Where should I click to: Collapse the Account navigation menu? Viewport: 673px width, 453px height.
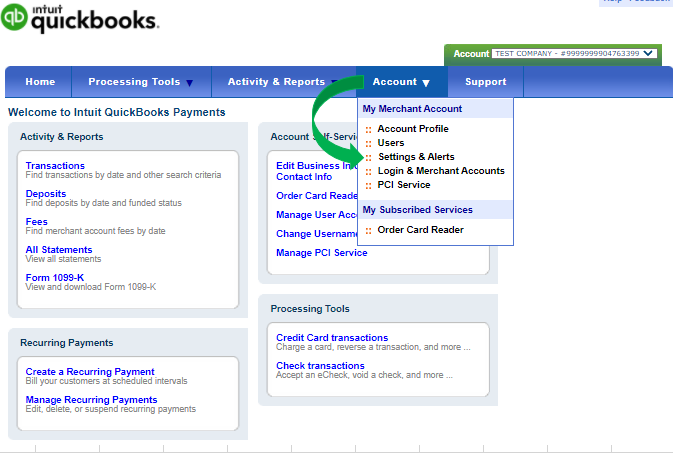pos(401,82)
